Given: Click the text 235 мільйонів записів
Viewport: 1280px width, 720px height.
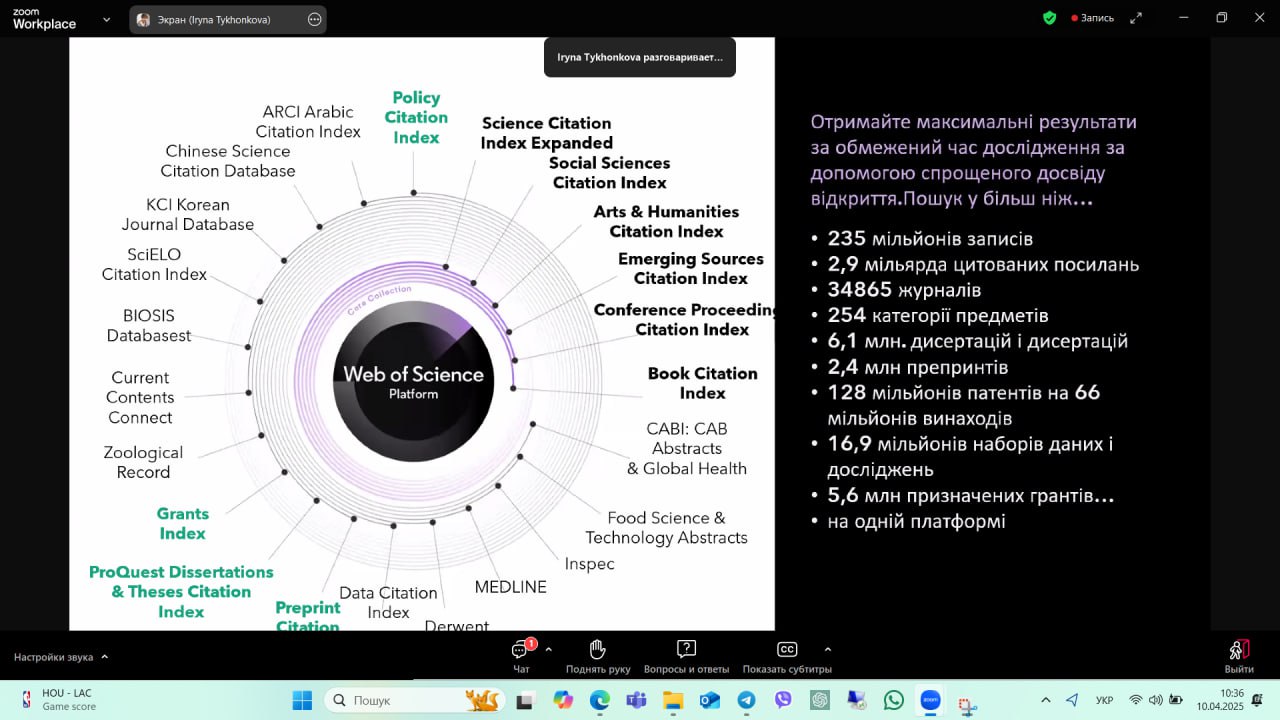Looking at the screenshot, I should pos(930,239).
